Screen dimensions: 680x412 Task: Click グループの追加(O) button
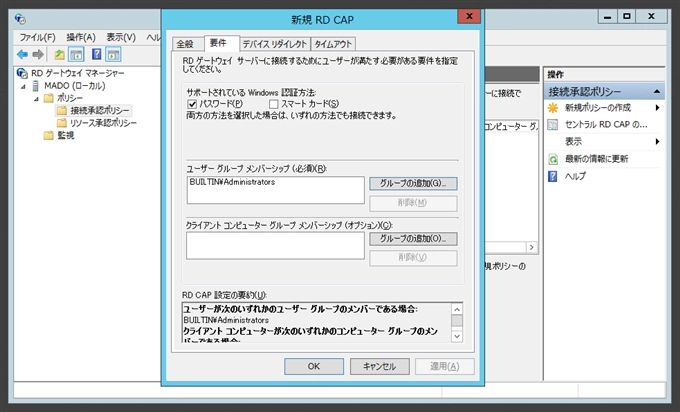tap(413, 239)
